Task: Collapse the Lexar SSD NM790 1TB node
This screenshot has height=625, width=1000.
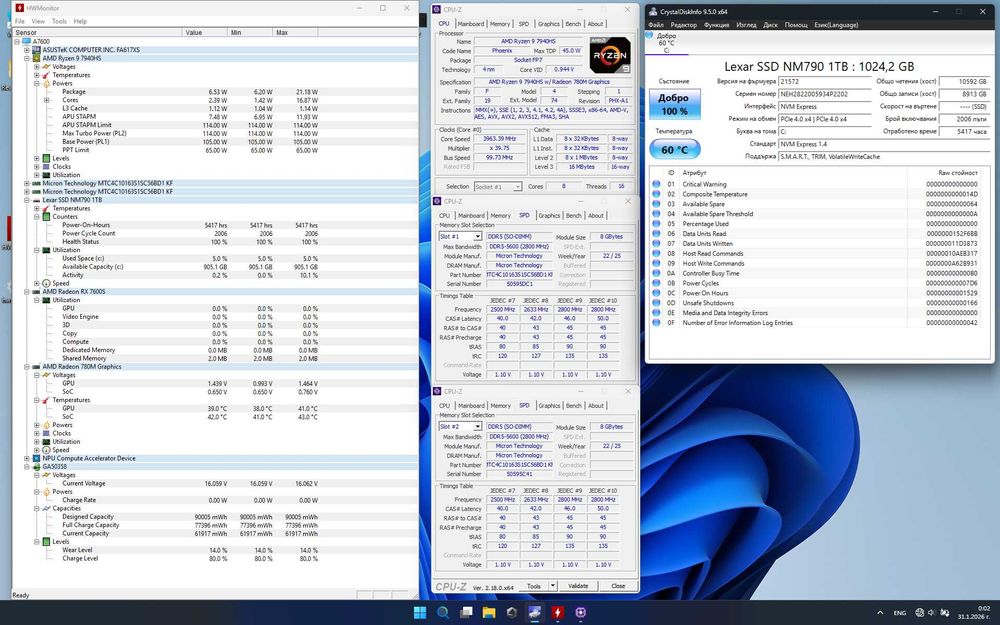Action: 27,200
